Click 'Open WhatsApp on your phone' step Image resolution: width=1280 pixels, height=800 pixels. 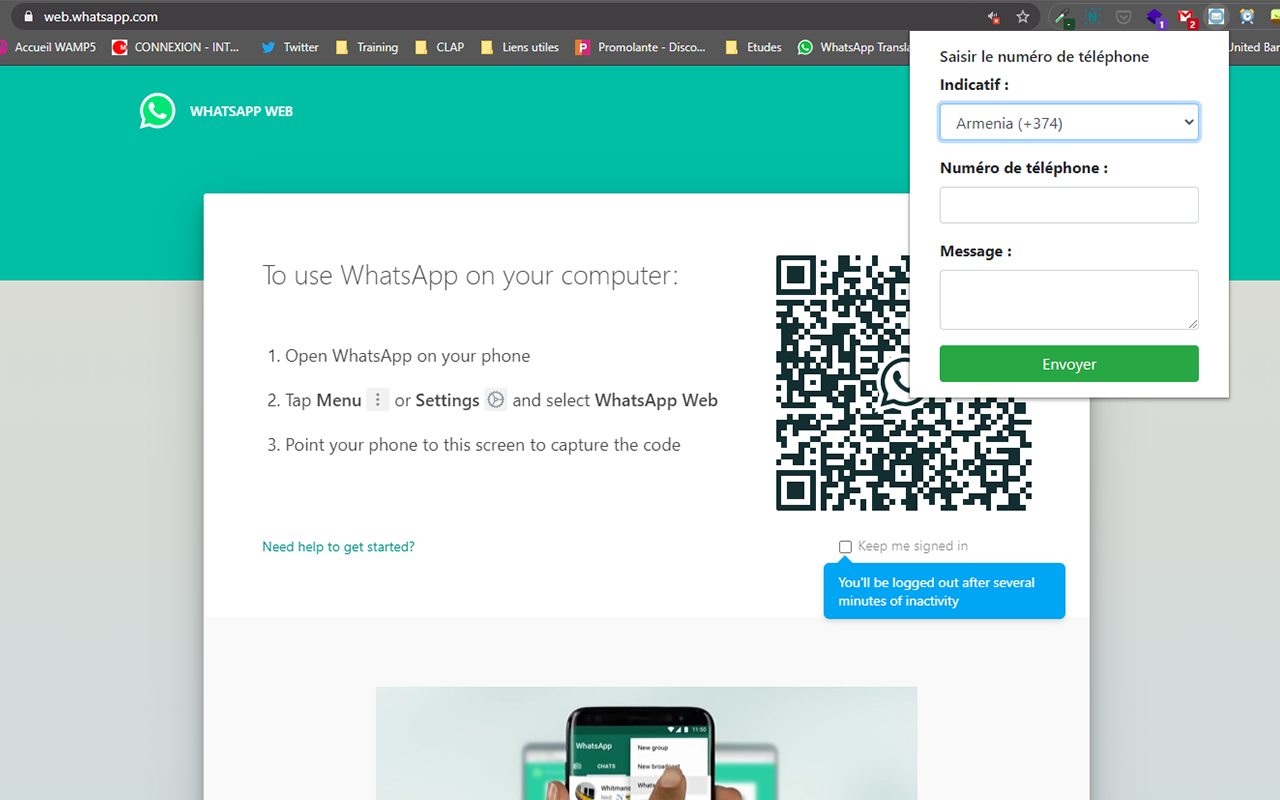click(407, 356)
